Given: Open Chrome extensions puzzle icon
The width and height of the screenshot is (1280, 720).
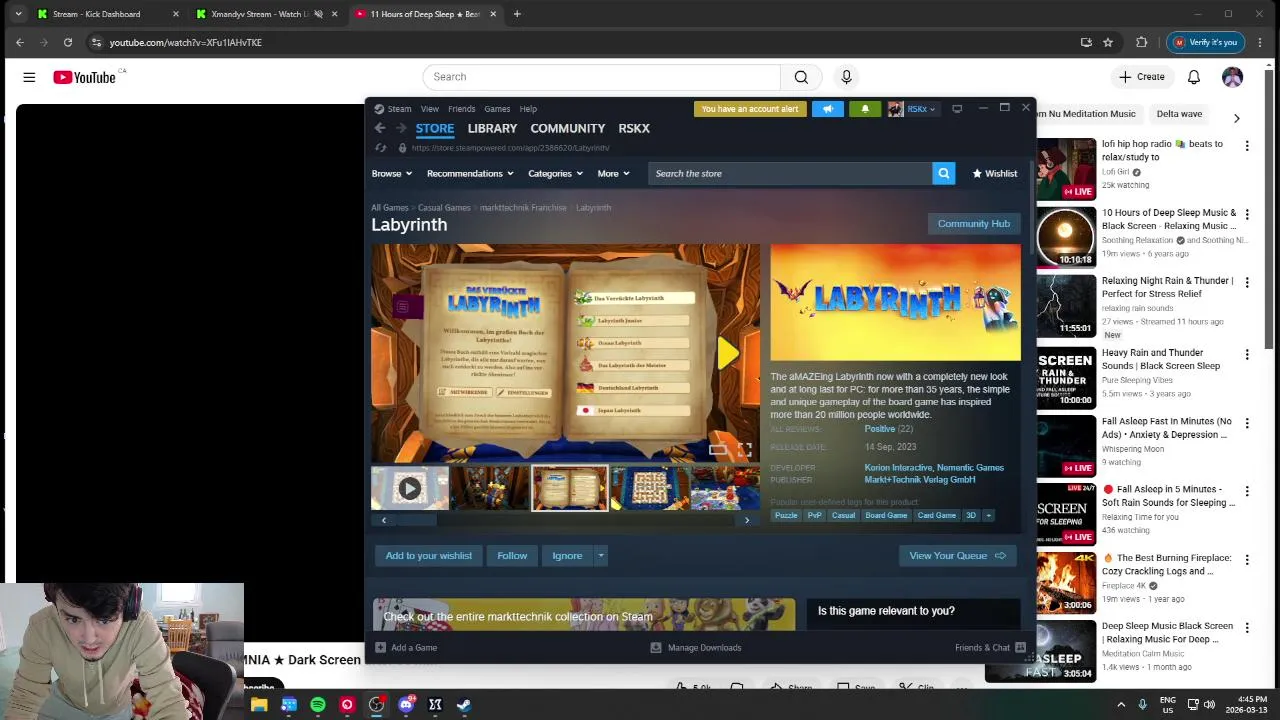Looking at the screenshot, I should coord(1141,42).
